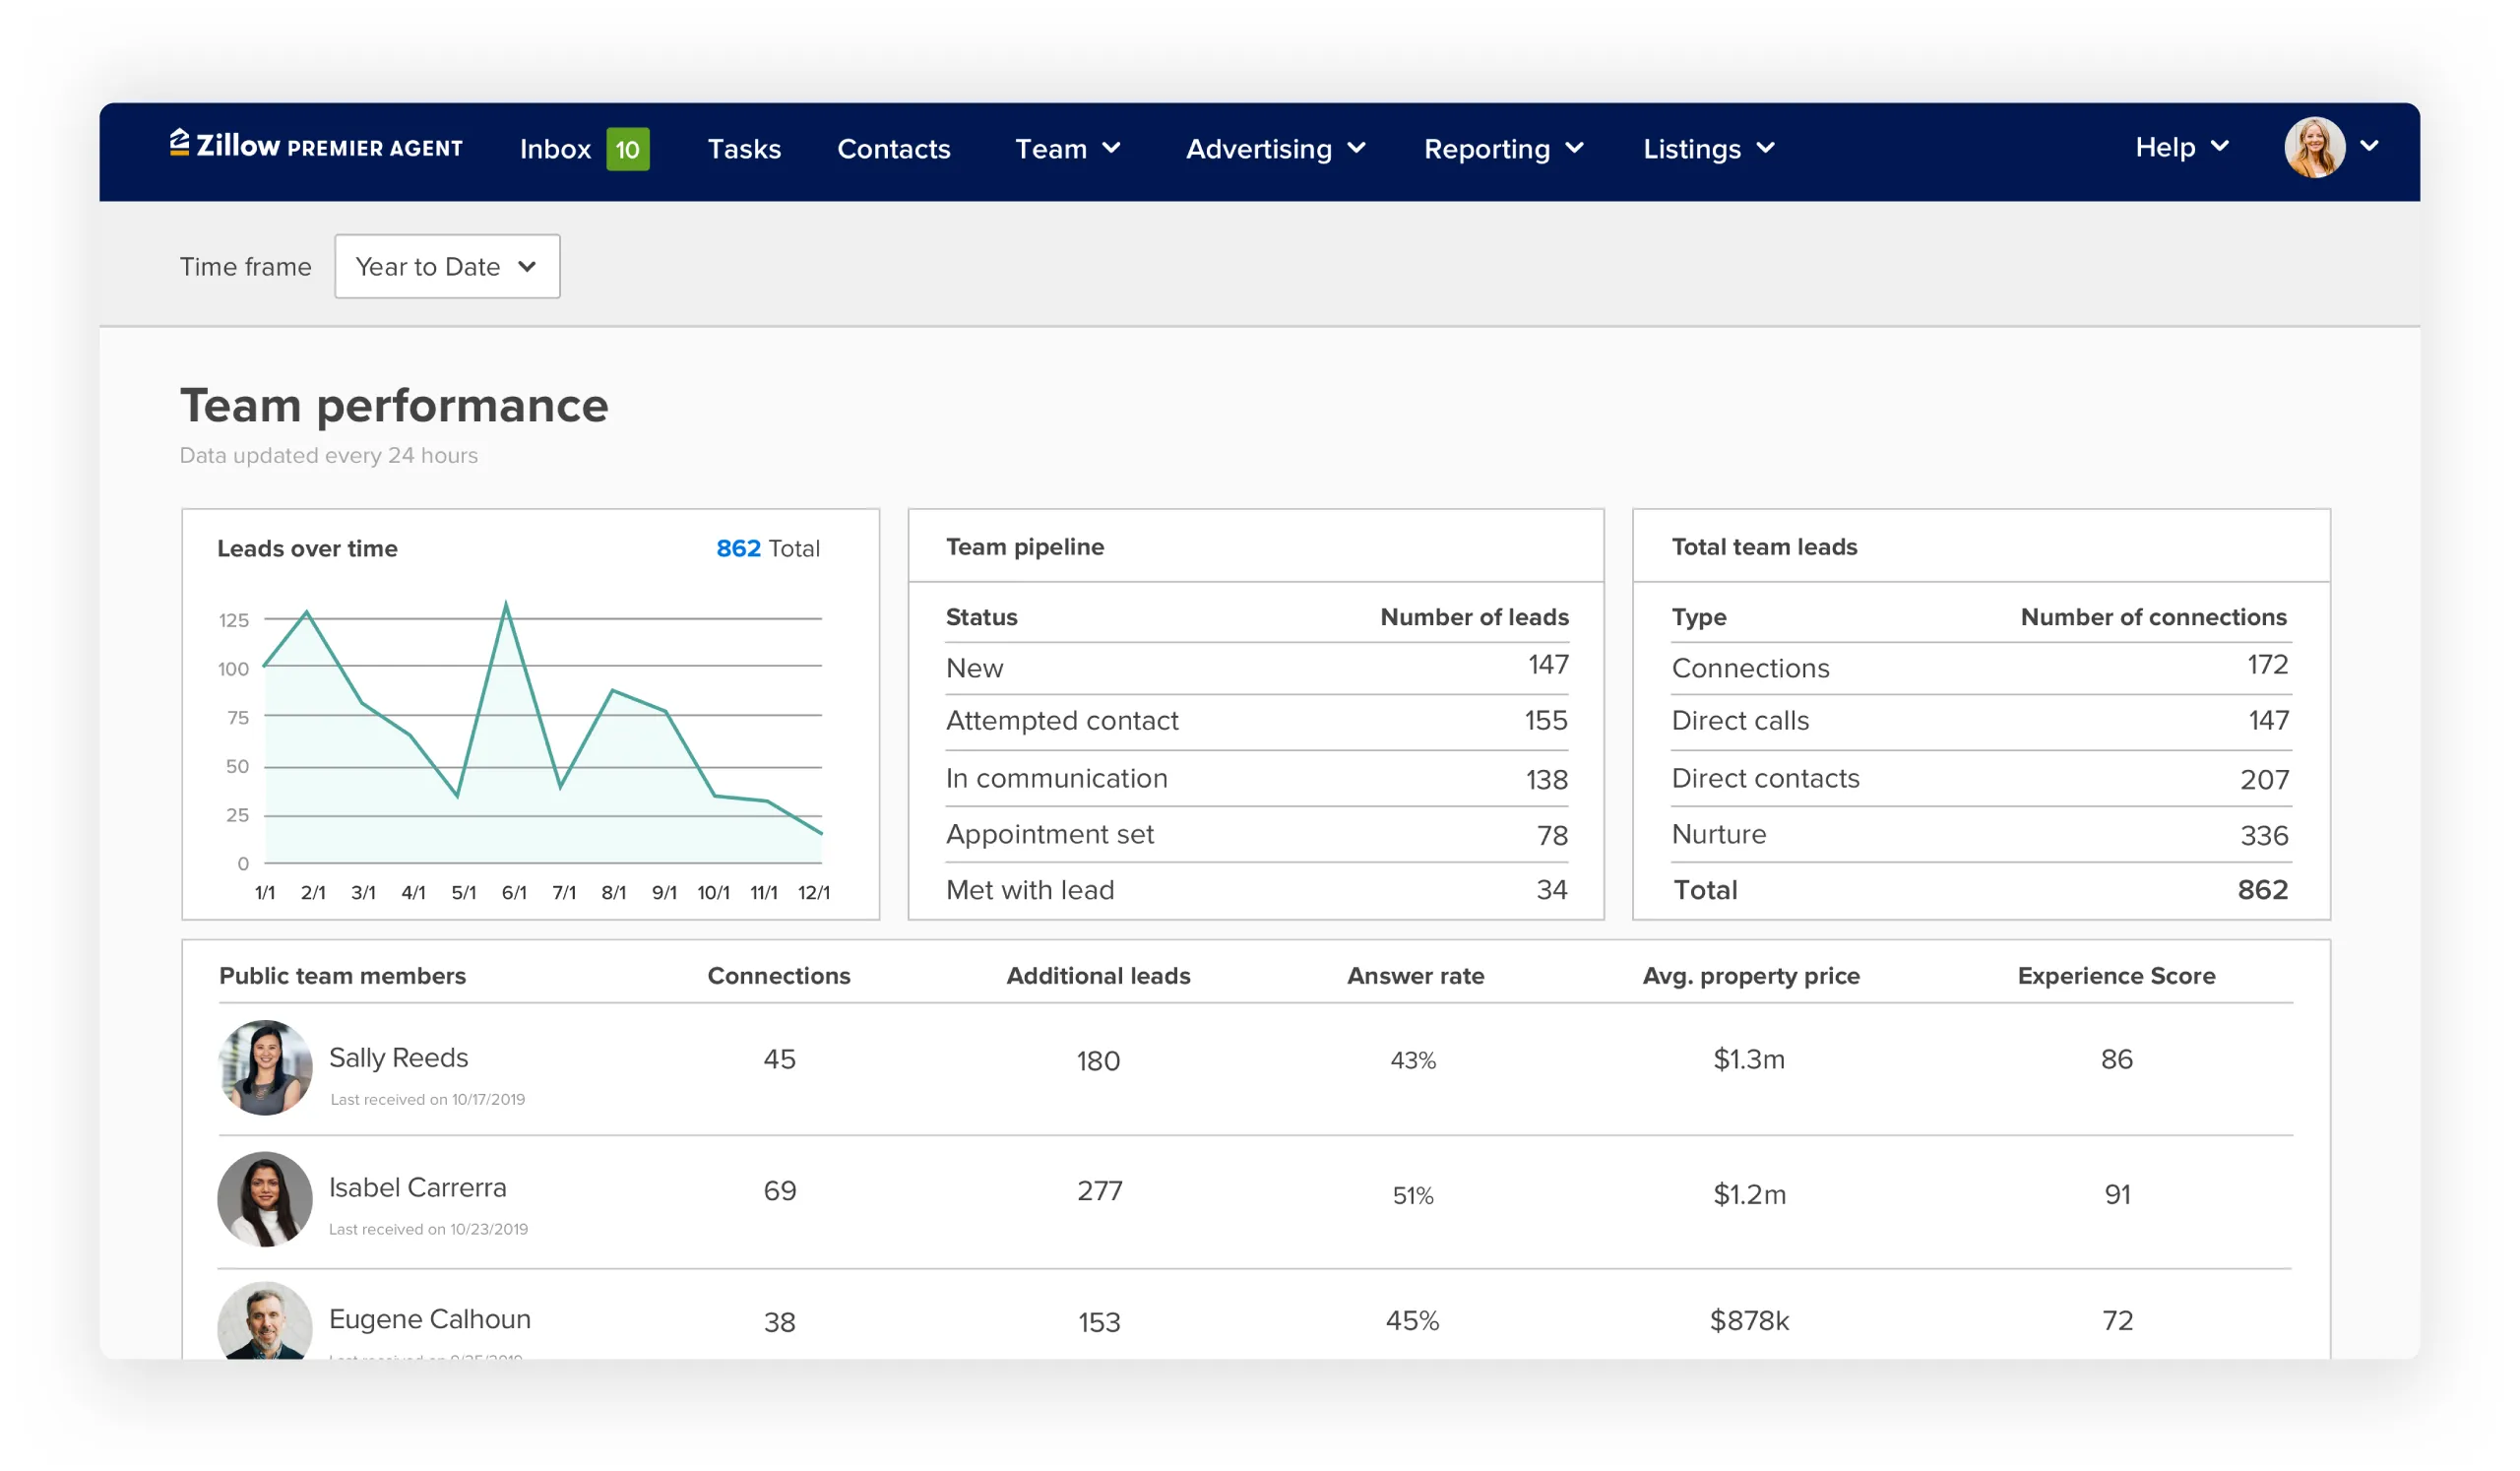Open the Inbox page
Screen dimensions: 2520x1471
pos(555,149)
